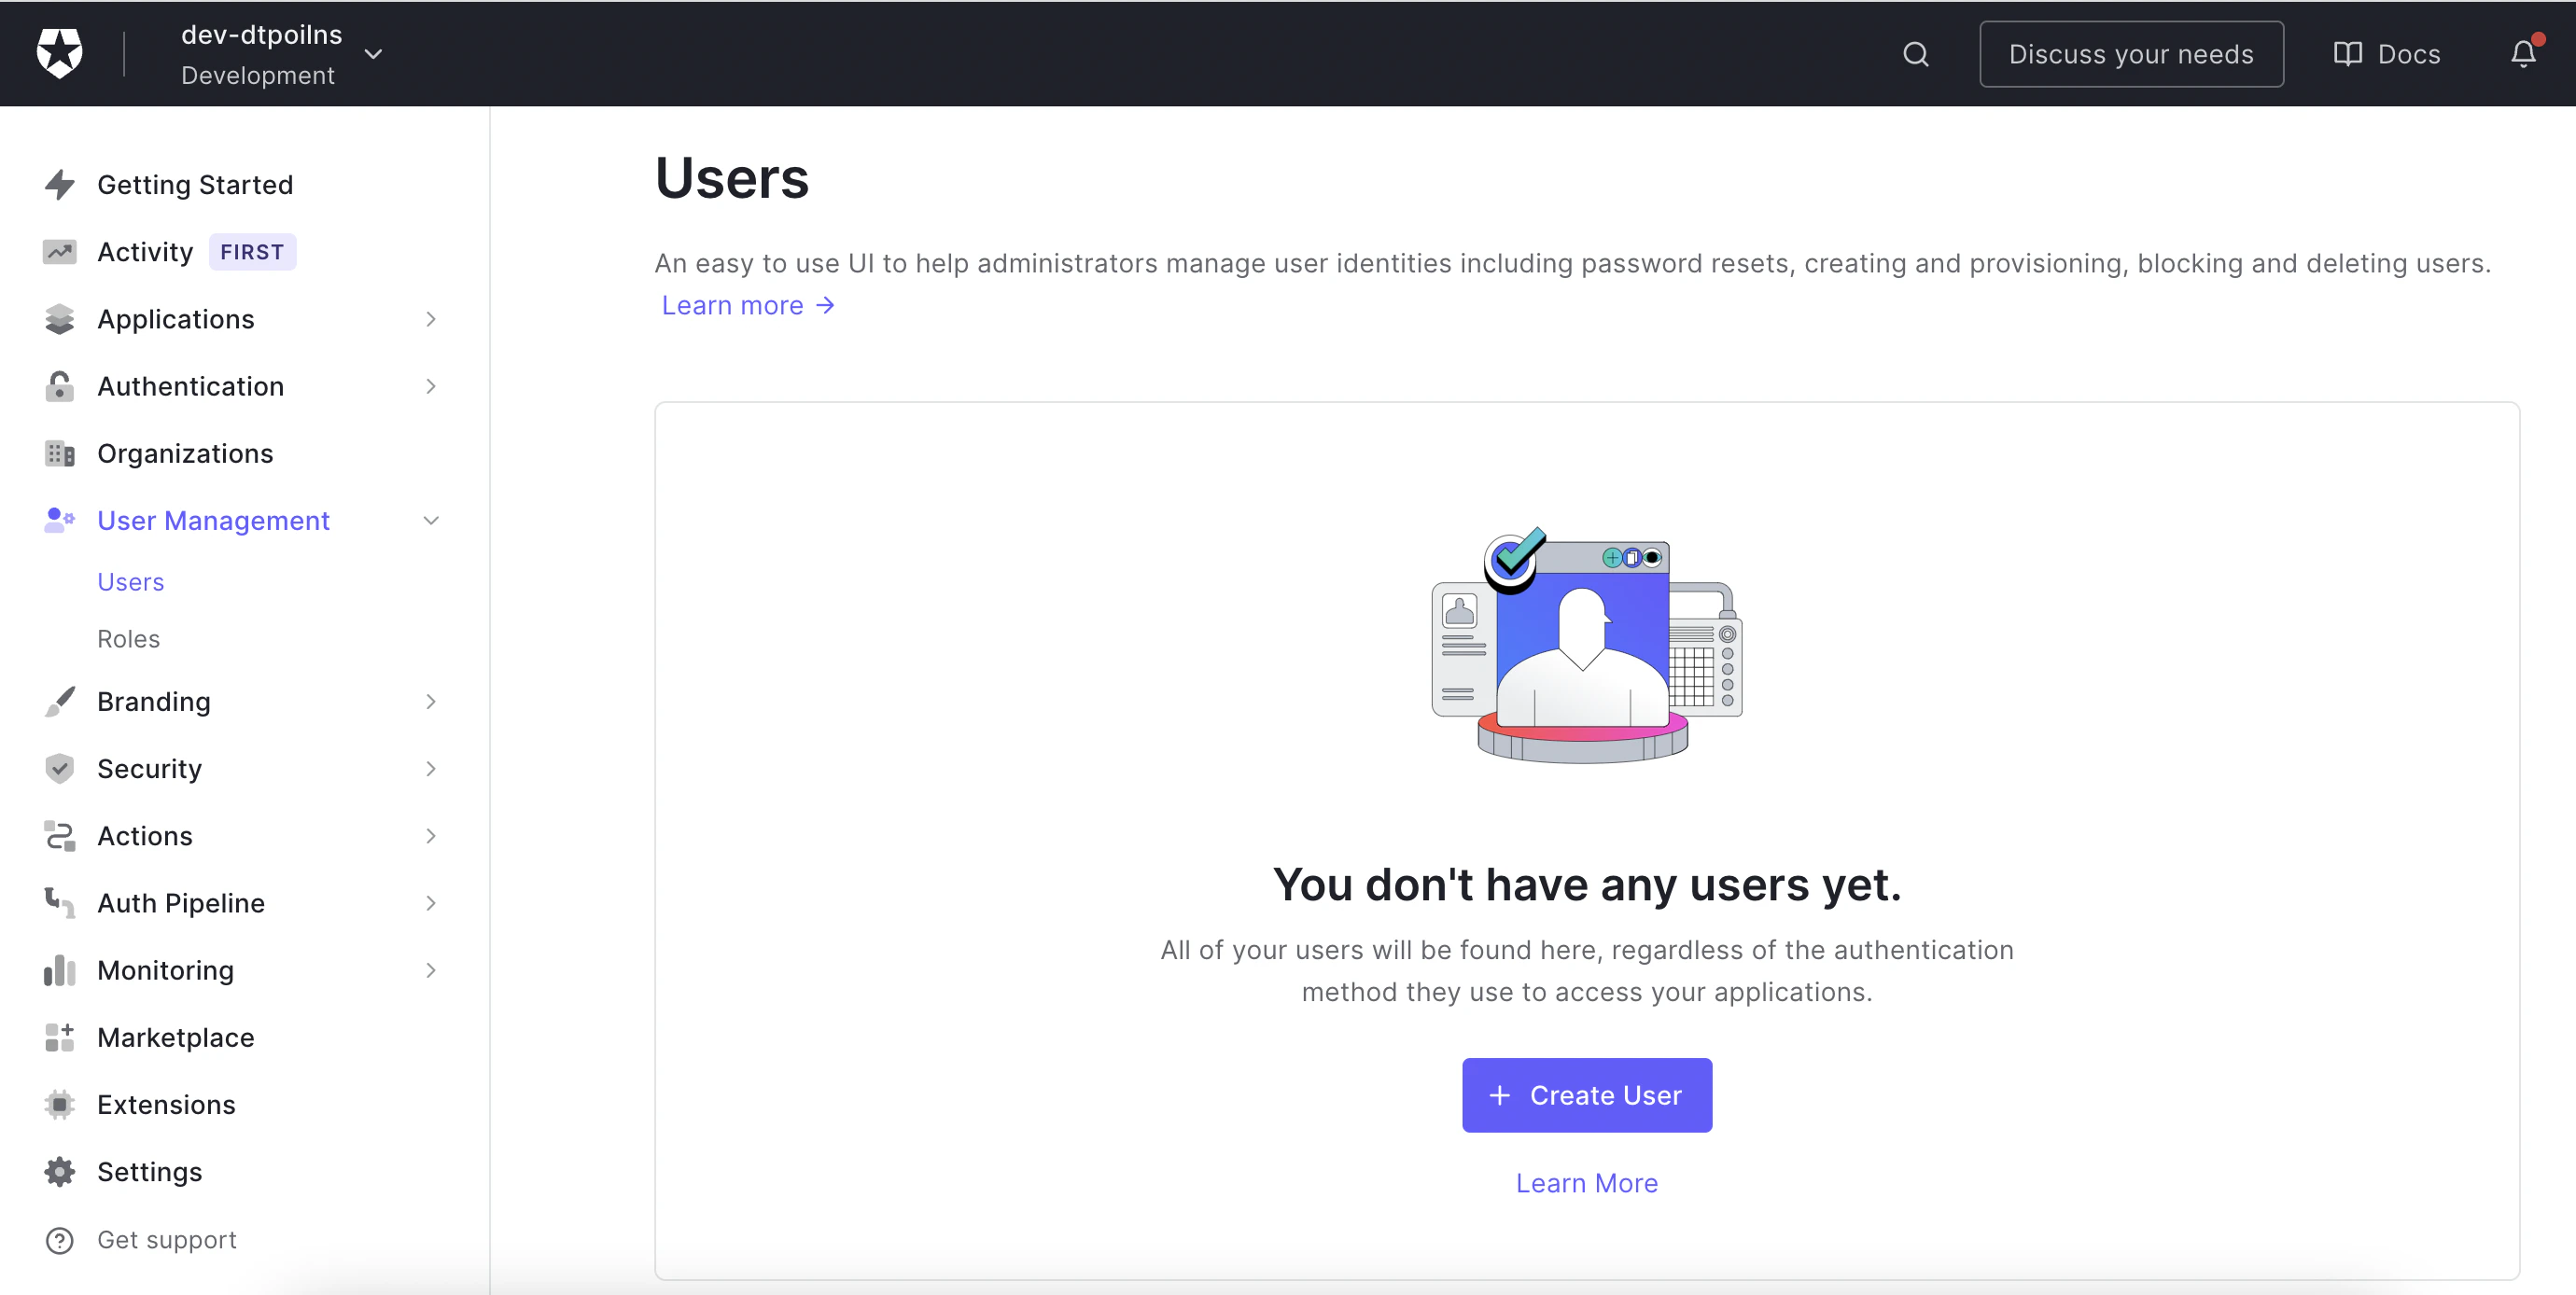Click the Marketplace icon in the sidebar
The width and height of the screenshot is (2576, 1295).
60,1037
